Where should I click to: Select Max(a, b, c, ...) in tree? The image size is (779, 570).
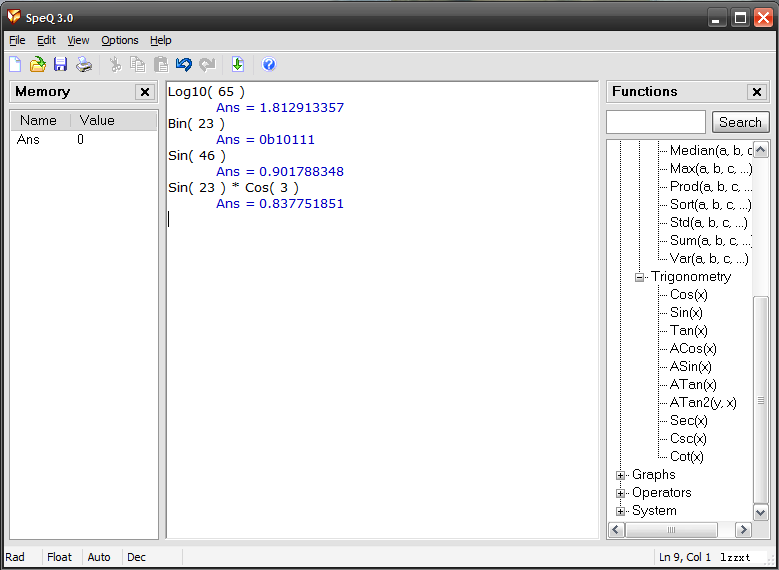[711, 169]
